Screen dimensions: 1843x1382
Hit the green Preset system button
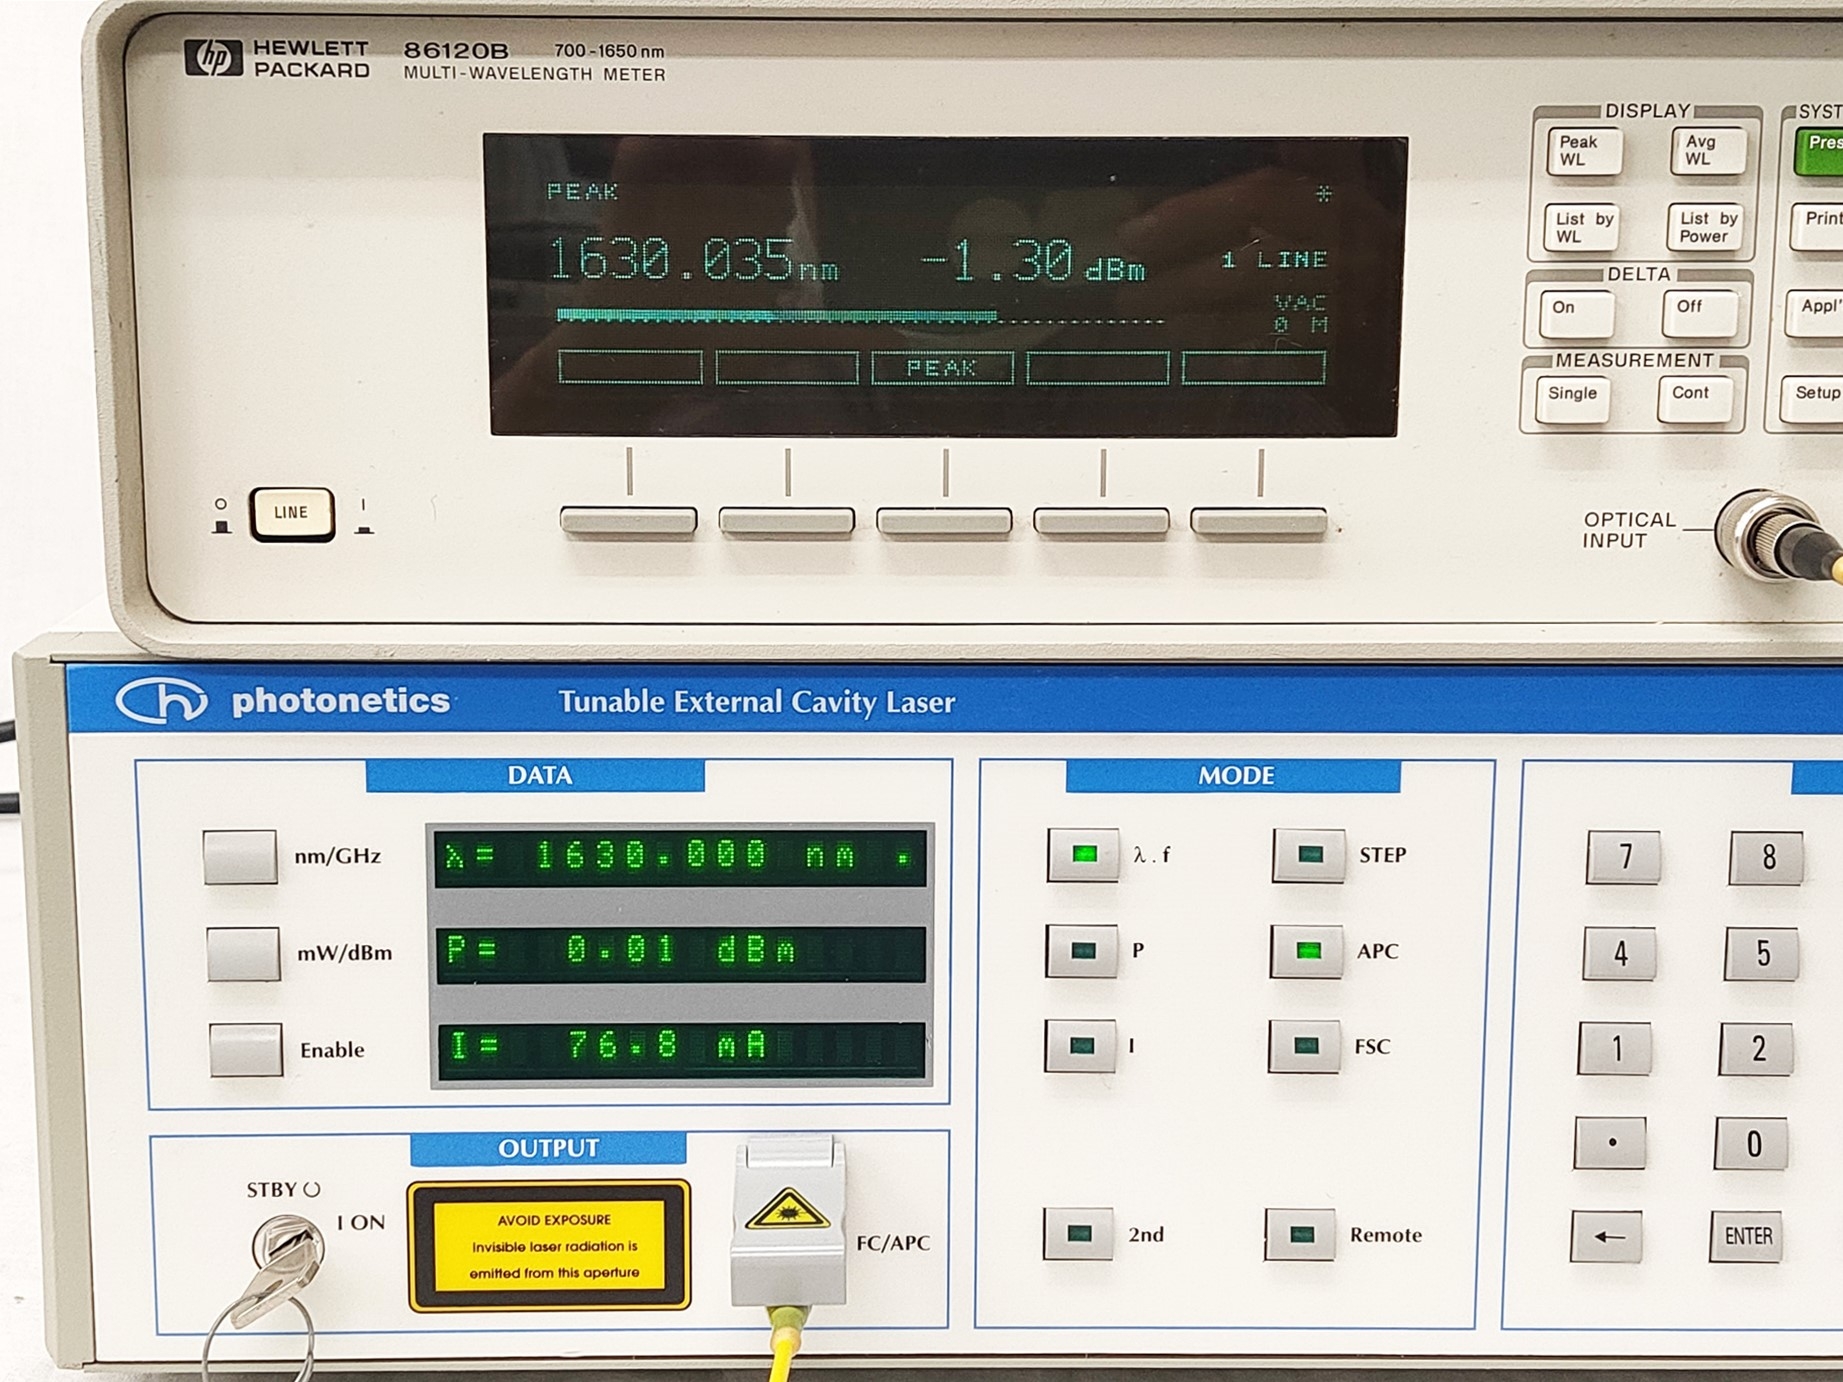[1819, 152]
